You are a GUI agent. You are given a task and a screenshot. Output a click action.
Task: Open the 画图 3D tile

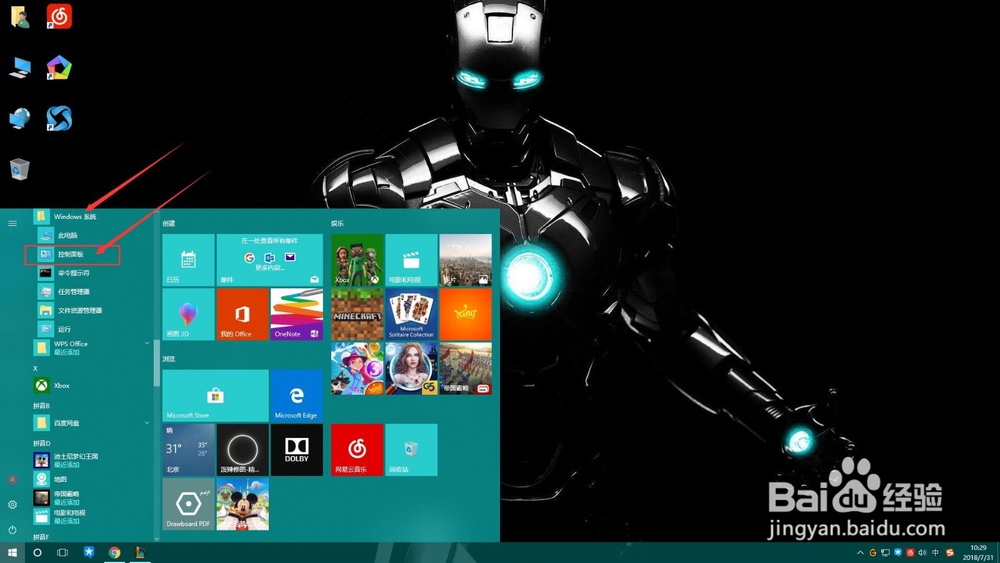click(188, 314)
